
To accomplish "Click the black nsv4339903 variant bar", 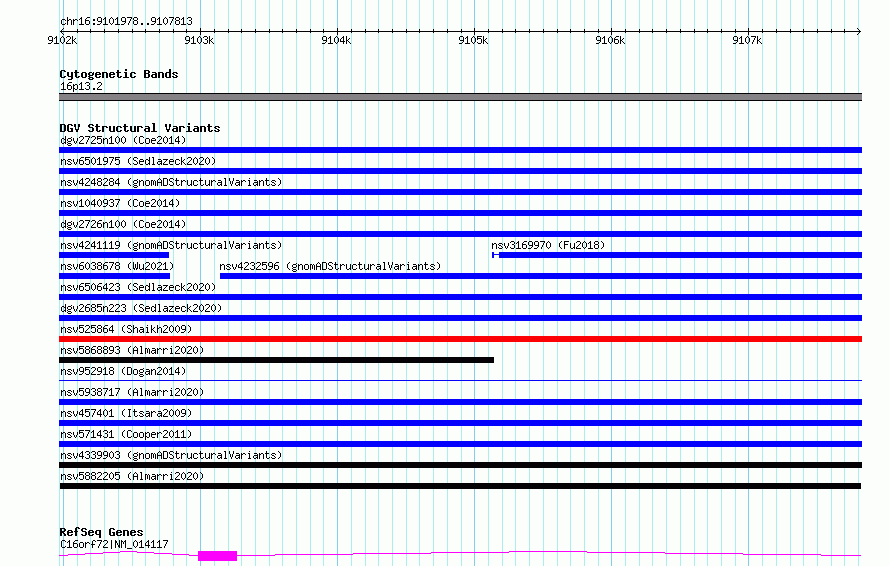I will click(x=460, y=465).
